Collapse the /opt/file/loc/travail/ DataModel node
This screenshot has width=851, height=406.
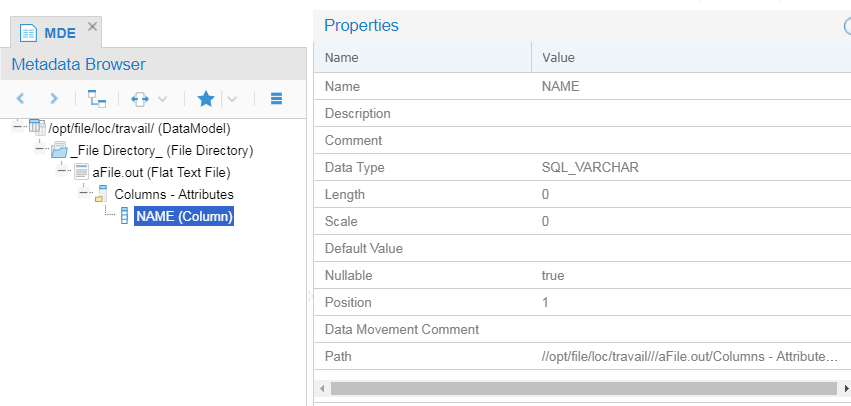pos(18,128)
